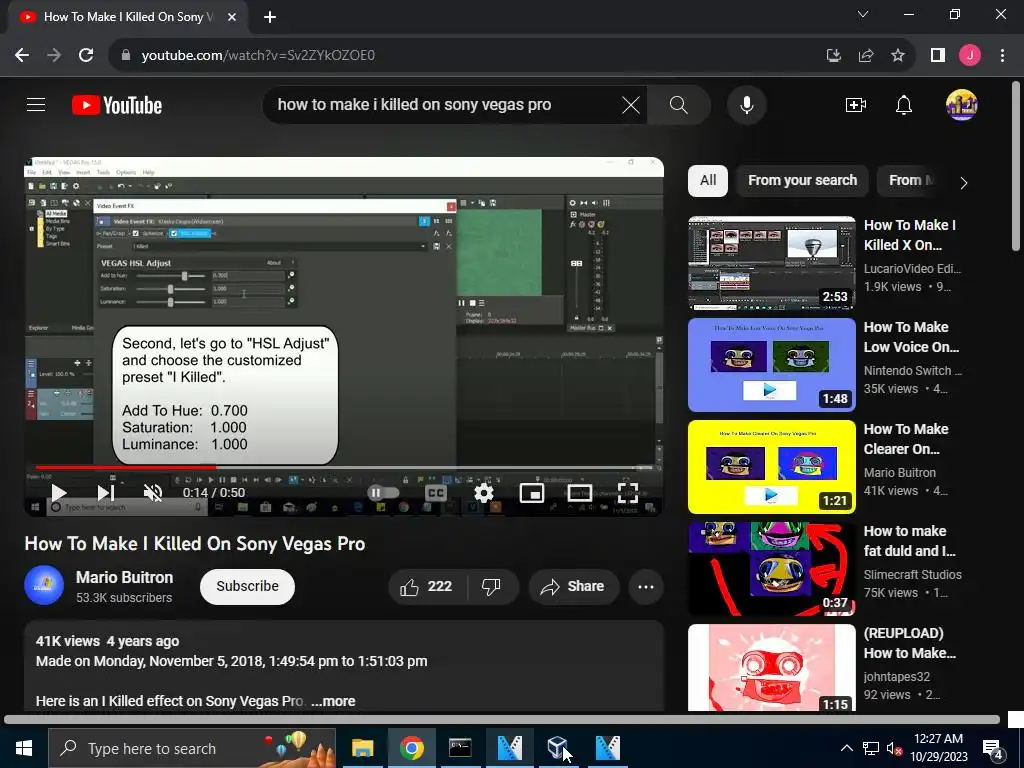Click the taskbar Type here to search box
Viewport: 1024px width, 768px height.
192,748
